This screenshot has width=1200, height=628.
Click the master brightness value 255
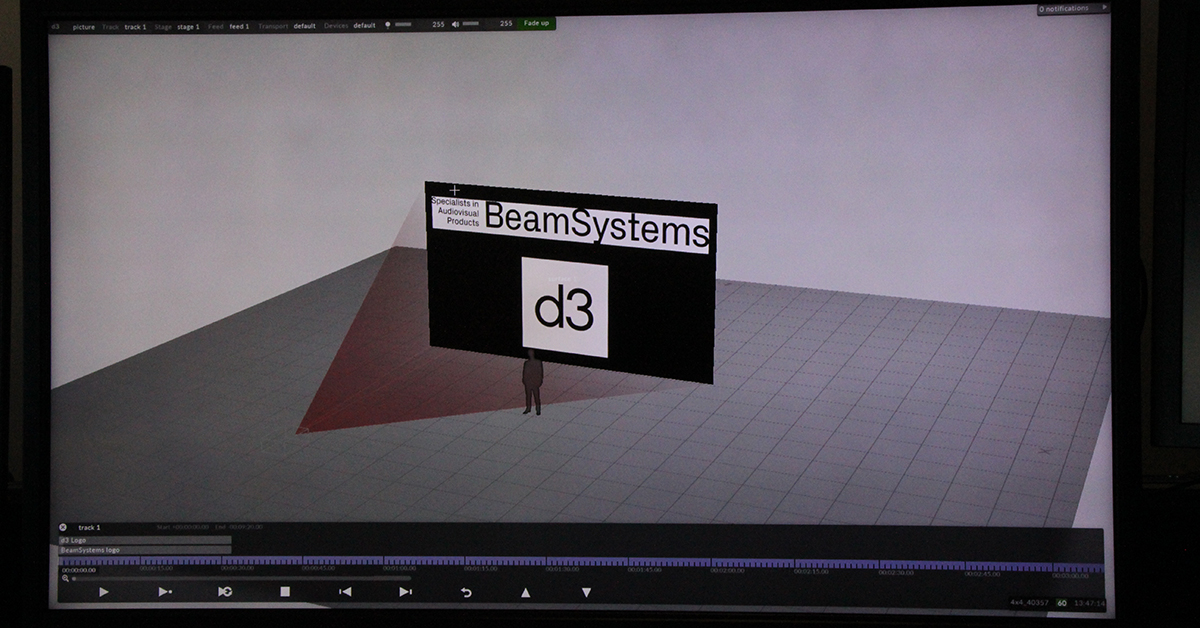click(438, 23)
